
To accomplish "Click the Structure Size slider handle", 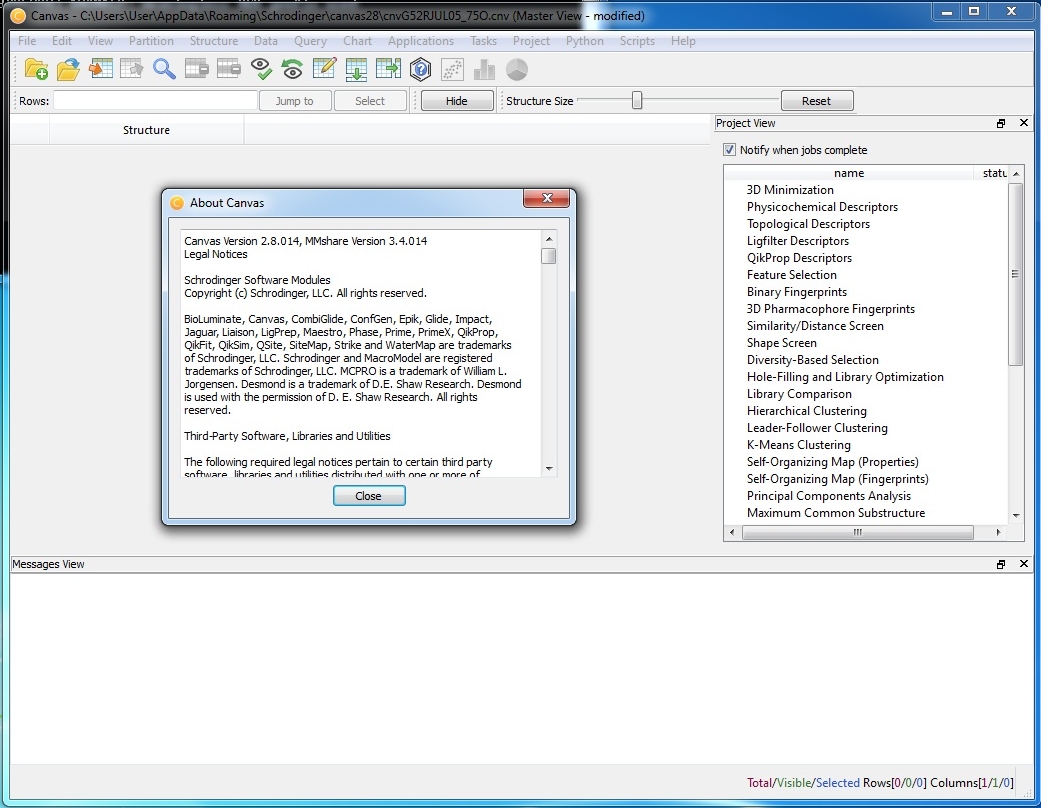I will 637,100.
